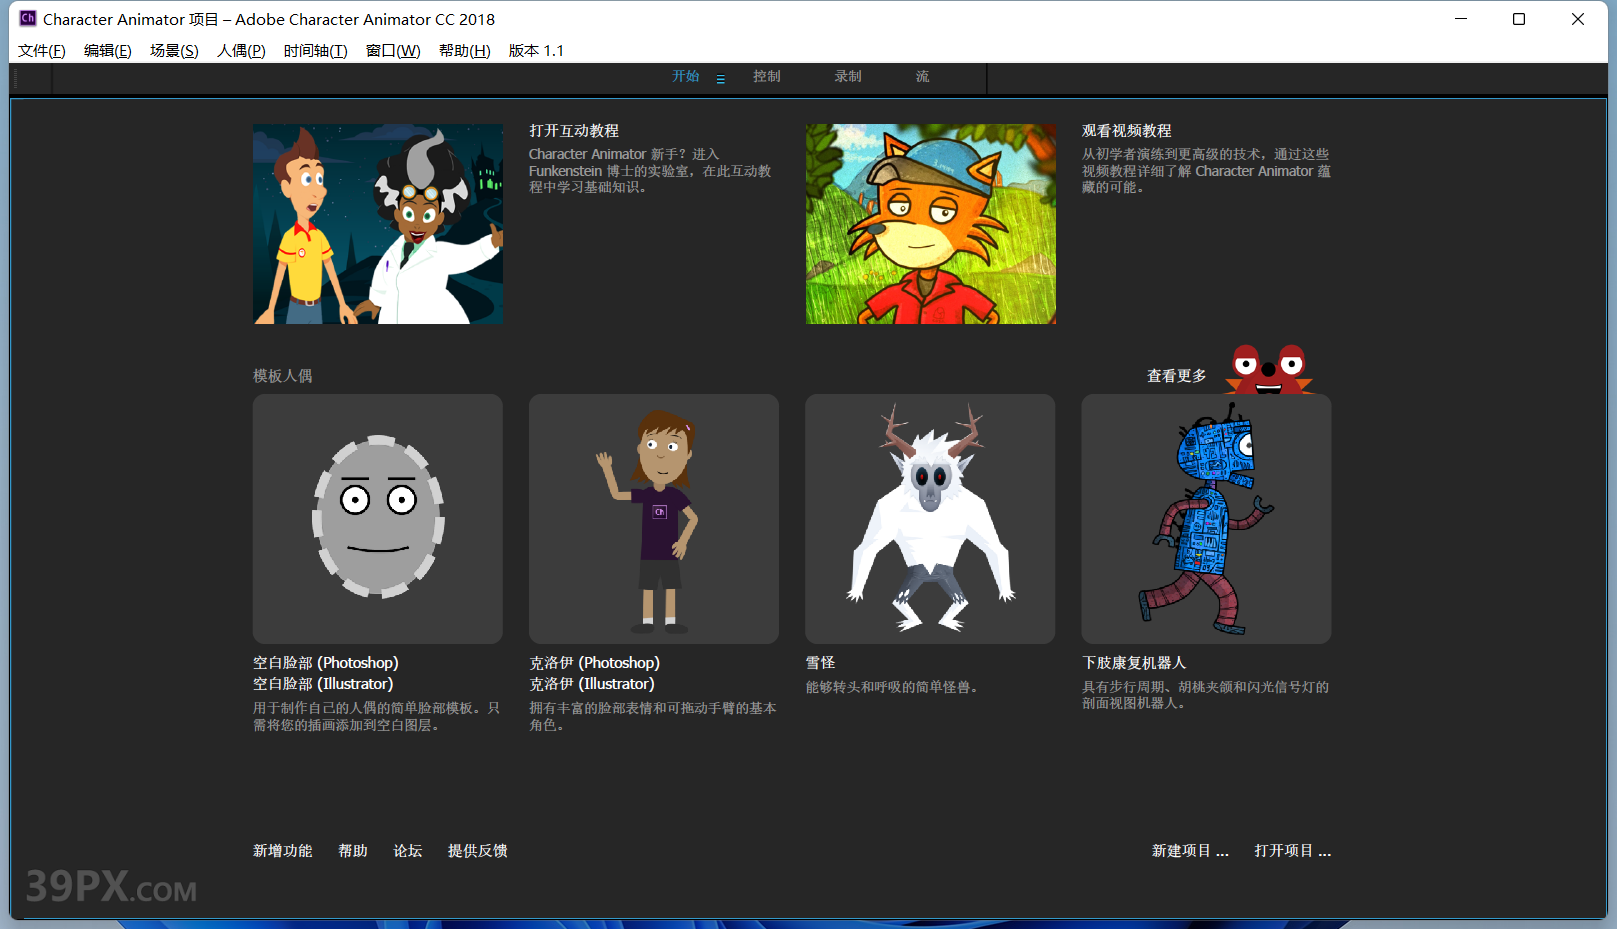Close the Character Animator window

point(1578,19)
